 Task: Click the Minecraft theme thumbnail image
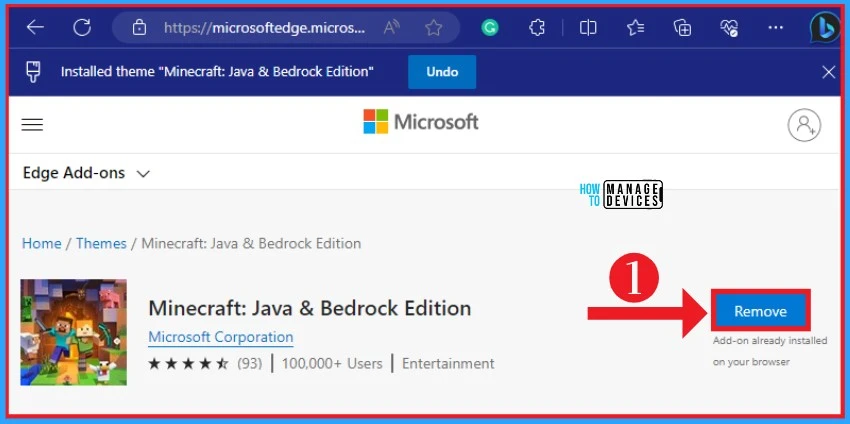74,332
